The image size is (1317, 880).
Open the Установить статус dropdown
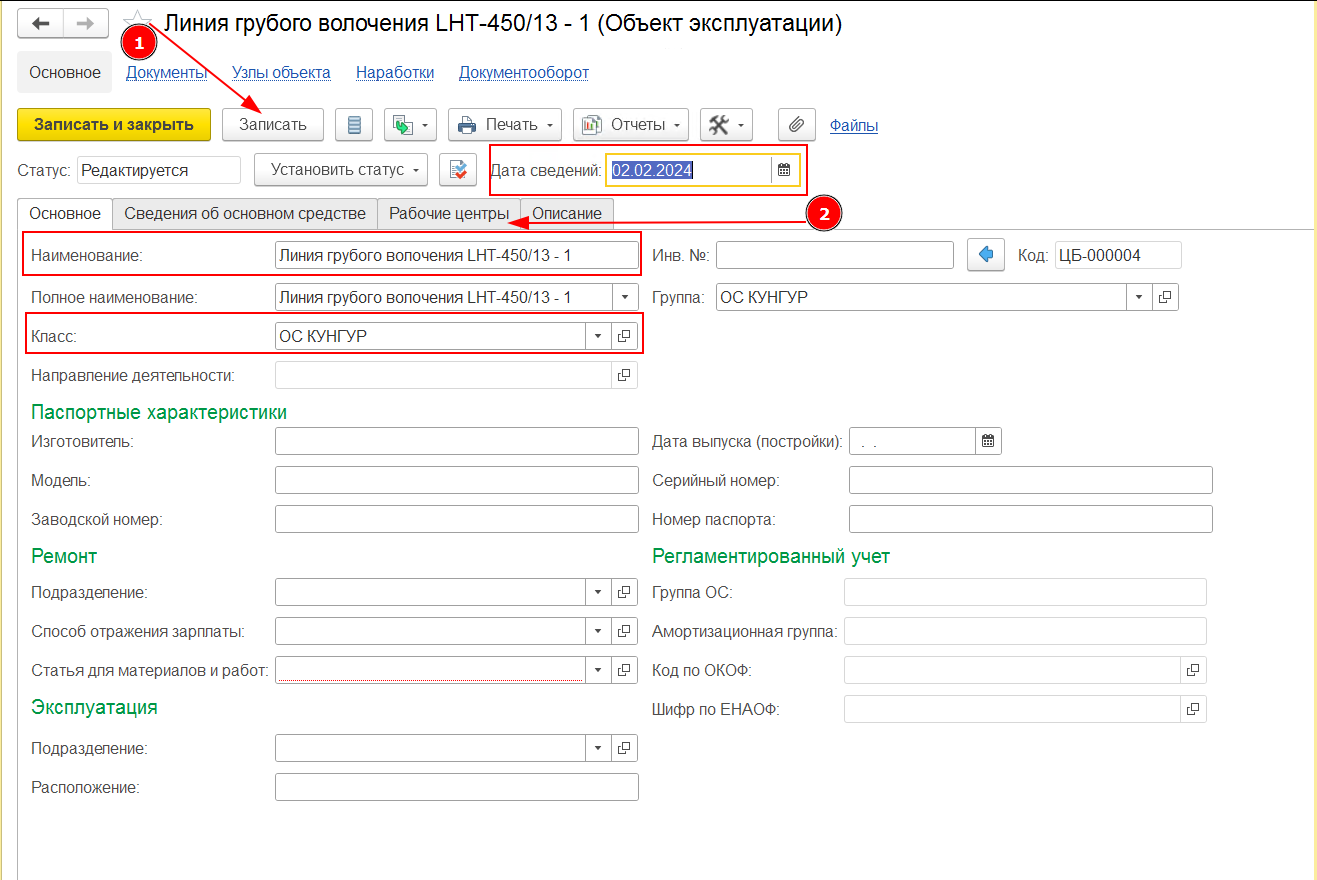(341, 170)
